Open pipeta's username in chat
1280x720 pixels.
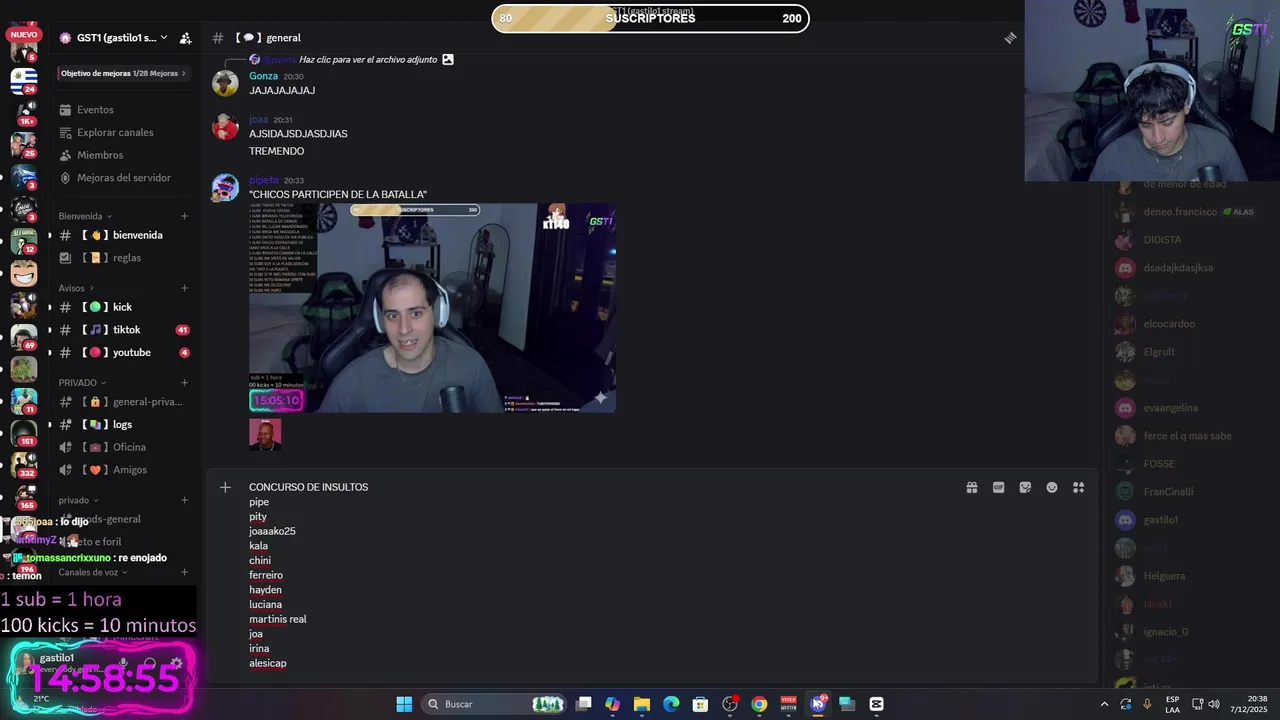point(264,181)
